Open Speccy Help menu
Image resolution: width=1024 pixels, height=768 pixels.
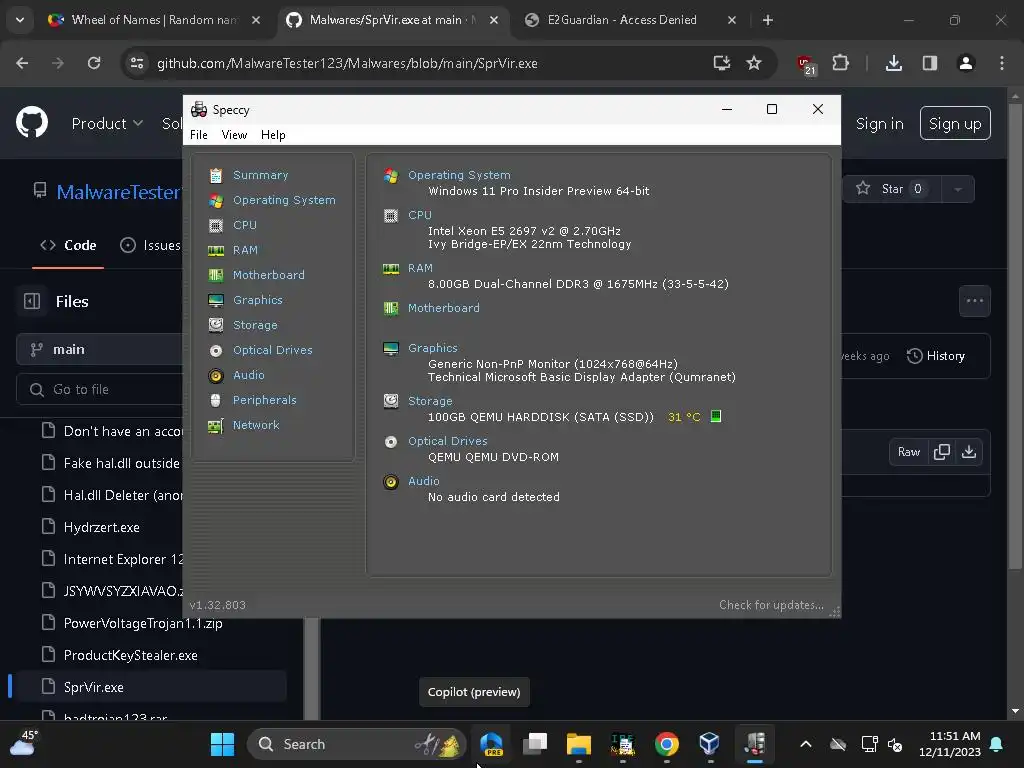[x=273, y=135]
